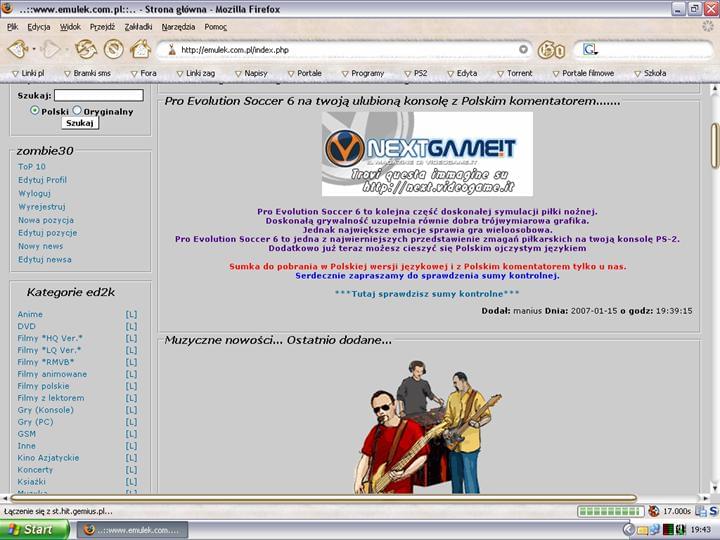The height and width of the screenshot is (540, 720).
Task: Go to the Home page icon
Action: coord(141,49)
